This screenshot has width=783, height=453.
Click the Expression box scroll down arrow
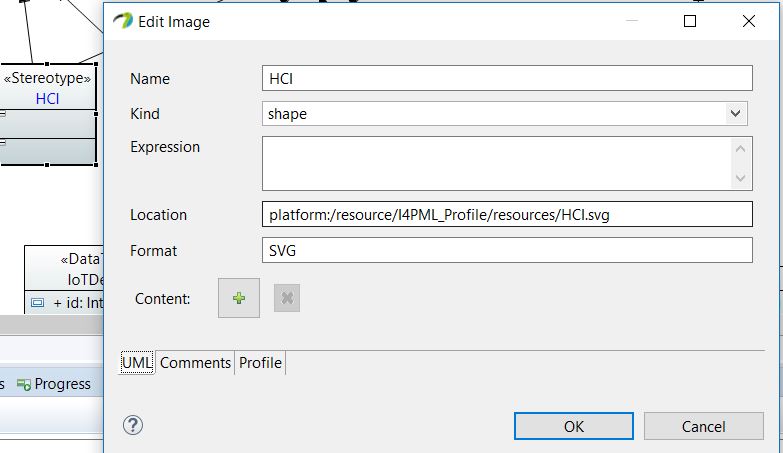pyautogui.click(x=741, y=178)
